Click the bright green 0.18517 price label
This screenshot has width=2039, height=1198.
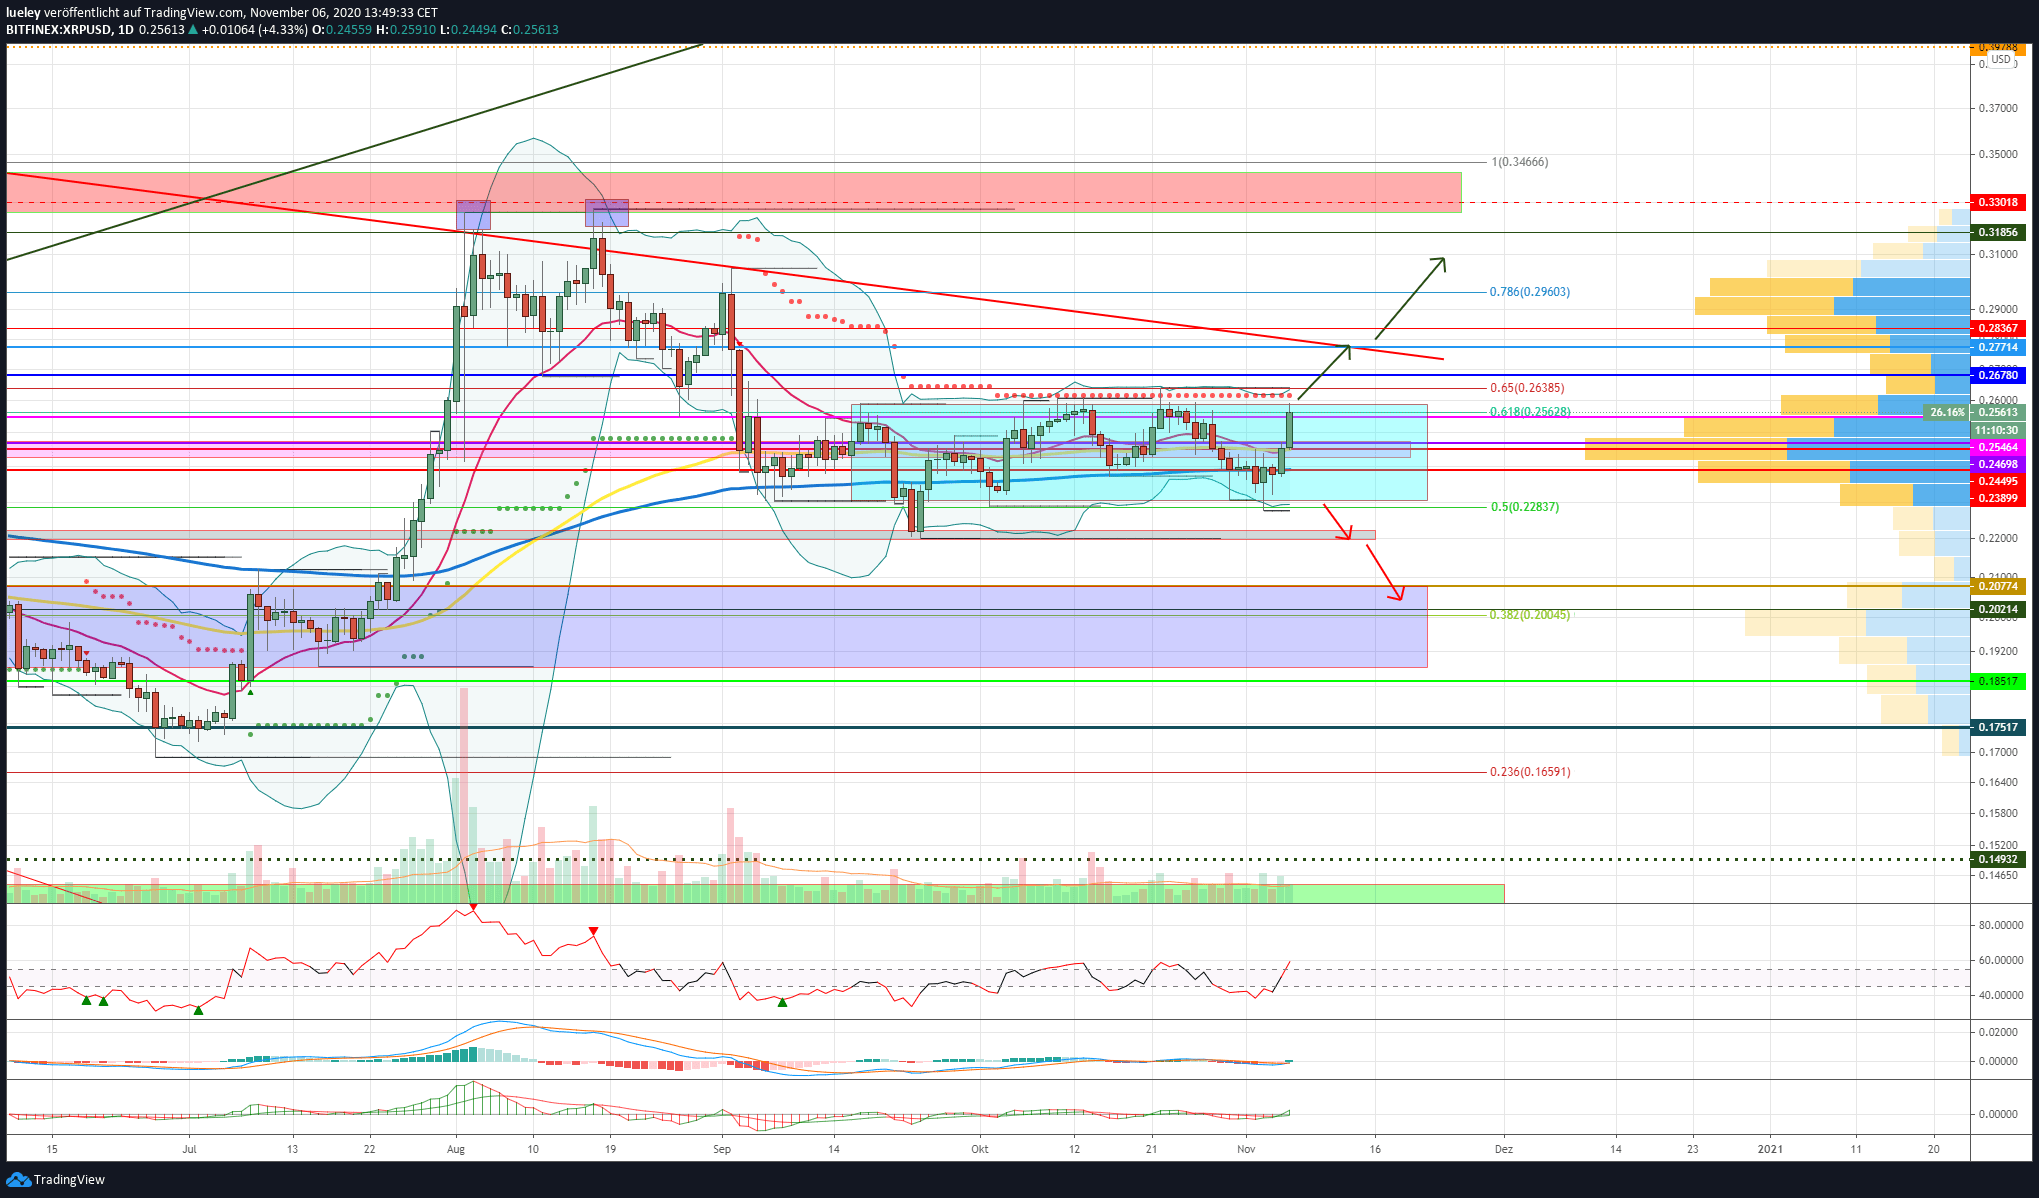point(1998,681)
